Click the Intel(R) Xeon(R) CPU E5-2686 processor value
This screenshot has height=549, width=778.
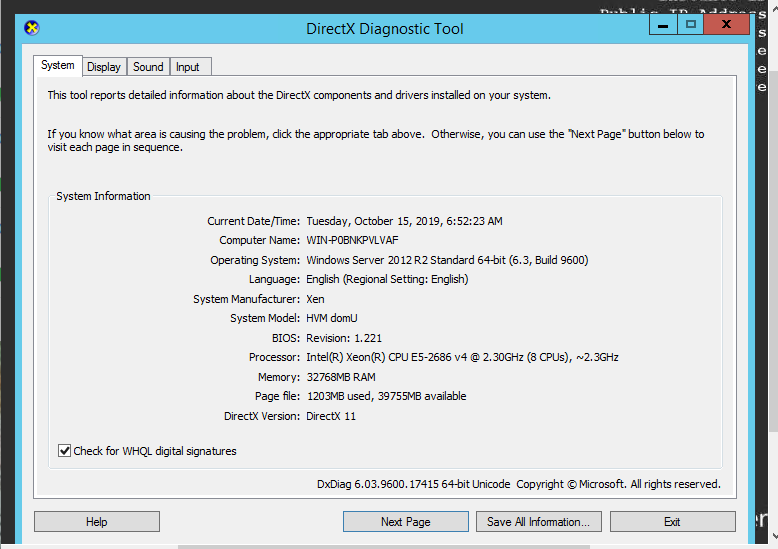462,357
